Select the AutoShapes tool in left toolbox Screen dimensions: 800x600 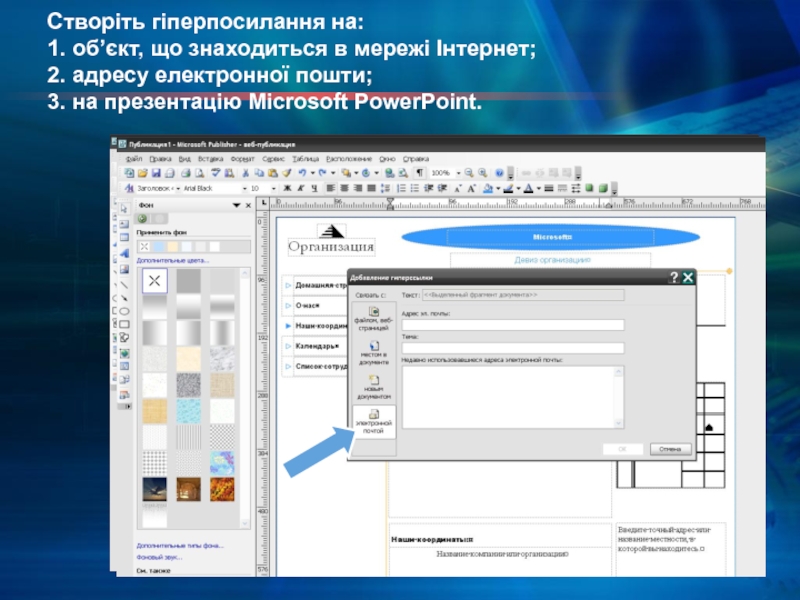(124, 337)
